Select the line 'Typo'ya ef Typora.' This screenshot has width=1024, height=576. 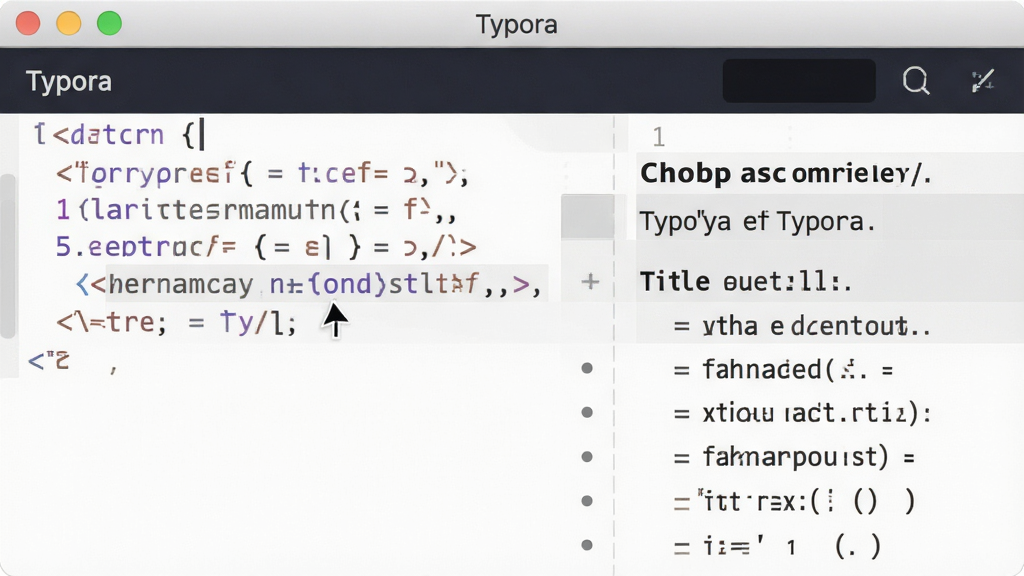click(x=757, y=221)
